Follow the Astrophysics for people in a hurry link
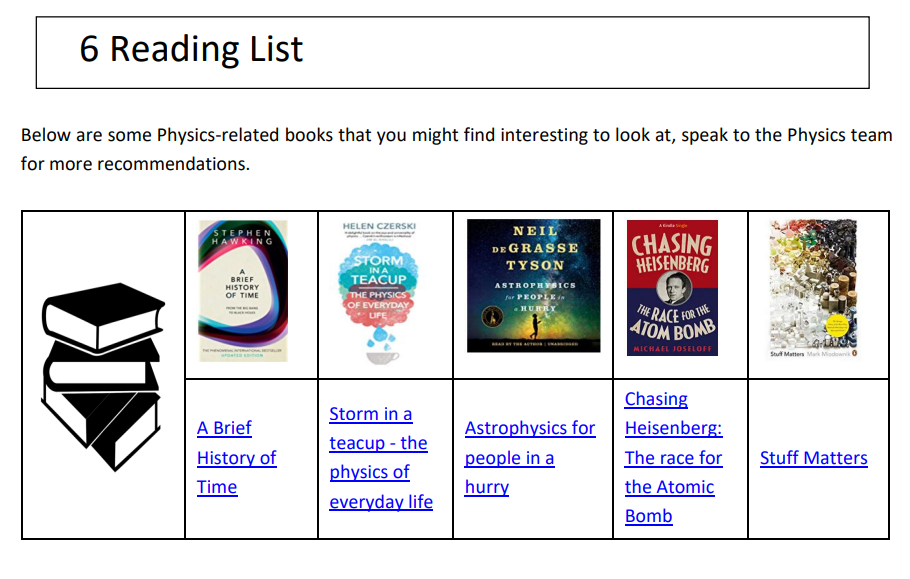The image size is (910, 579). (x=530, y=458)
